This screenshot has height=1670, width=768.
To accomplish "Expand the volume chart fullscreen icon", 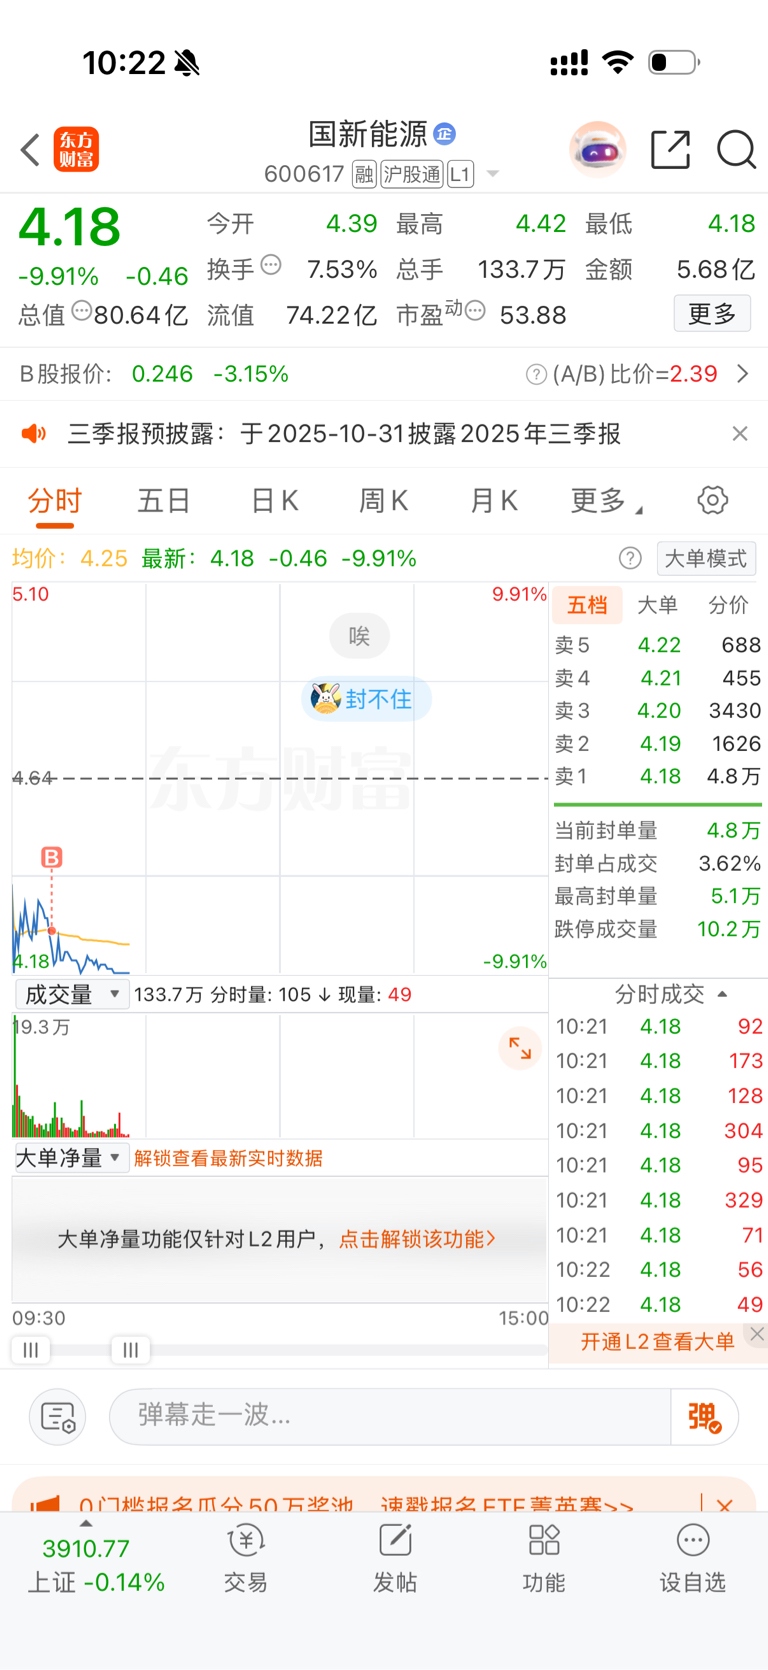I will (520, 1048).
